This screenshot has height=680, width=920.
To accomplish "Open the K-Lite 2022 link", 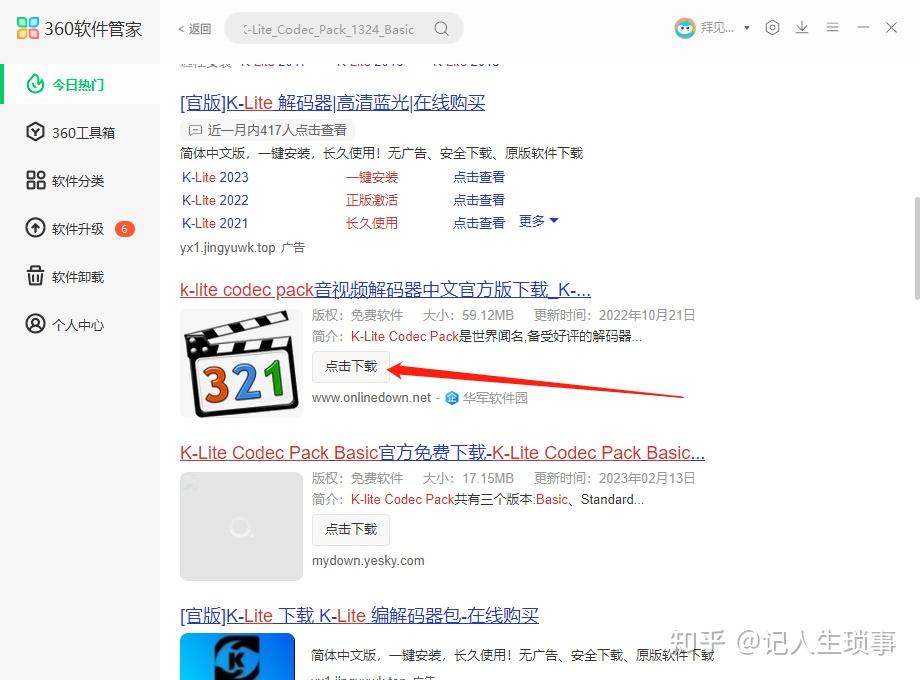I will click(215, 200).
